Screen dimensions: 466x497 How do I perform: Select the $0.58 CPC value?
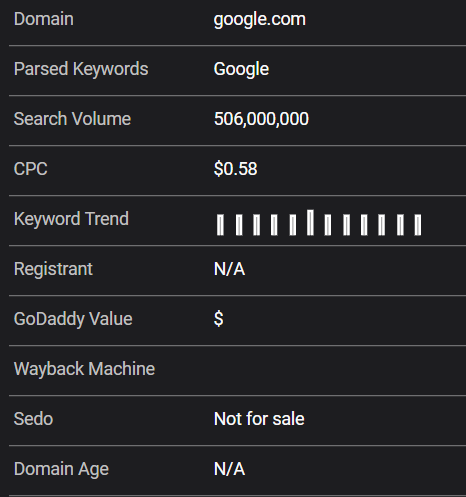click(x=236, y=169)
